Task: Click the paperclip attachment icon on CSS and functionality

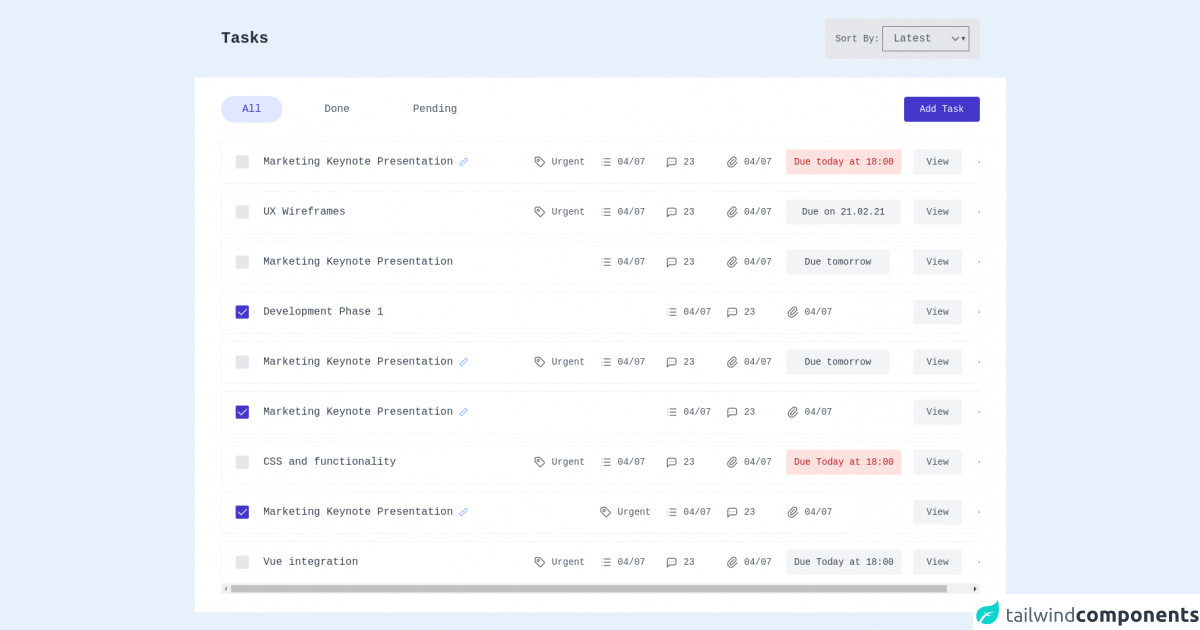Action: 734,461
